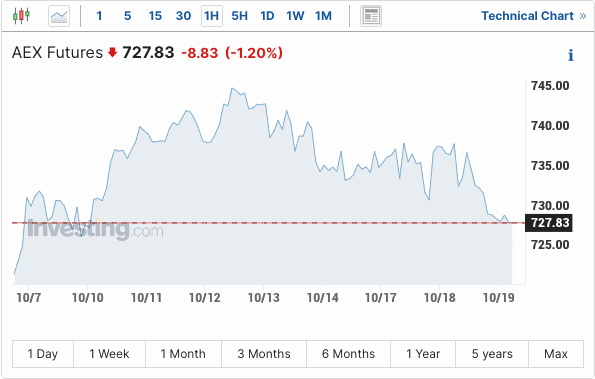Viewport: 595px width, 379px height.
Task: Show the Max range
Action: 556,354
